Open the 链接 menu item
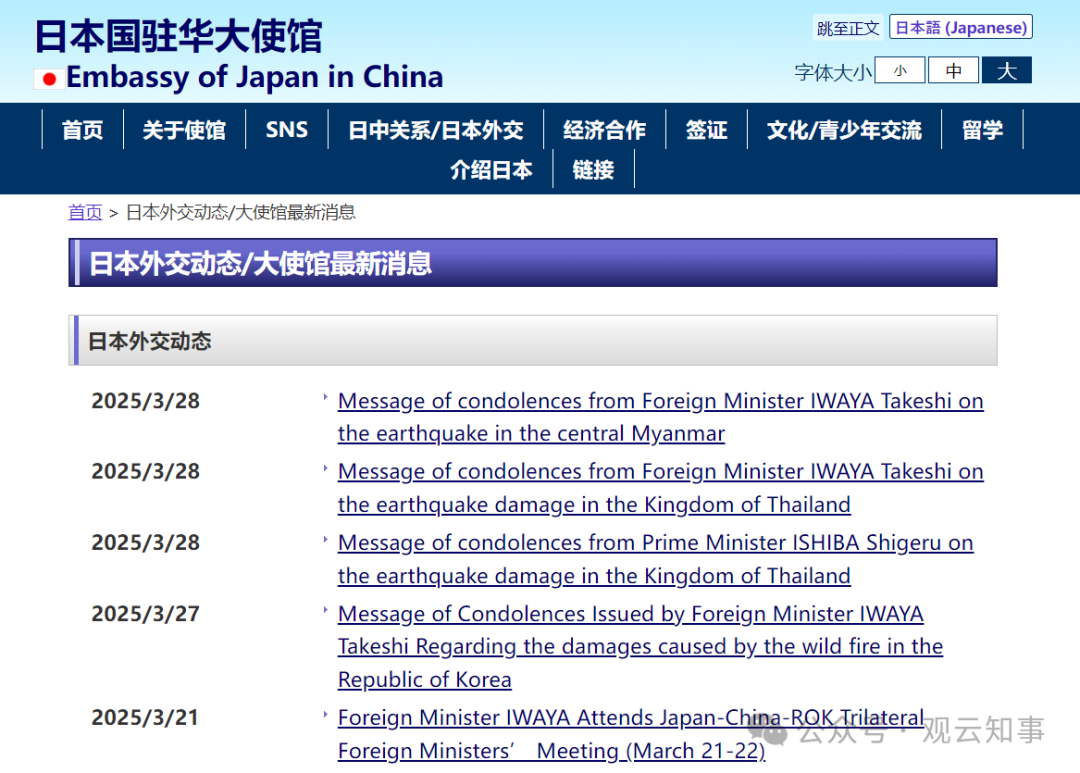 [592, 170]
